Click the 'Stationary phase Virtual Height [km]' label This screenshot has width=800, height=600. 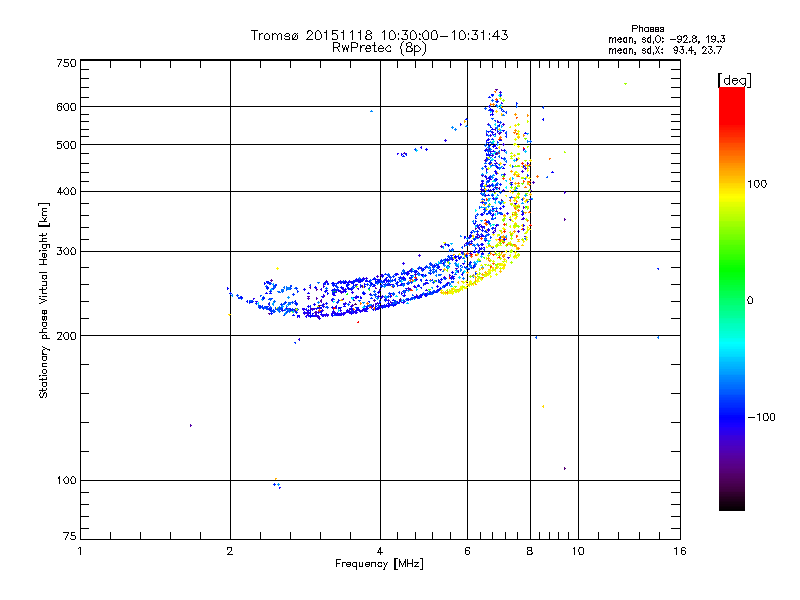pyautogui.click(x=43, y=300)
